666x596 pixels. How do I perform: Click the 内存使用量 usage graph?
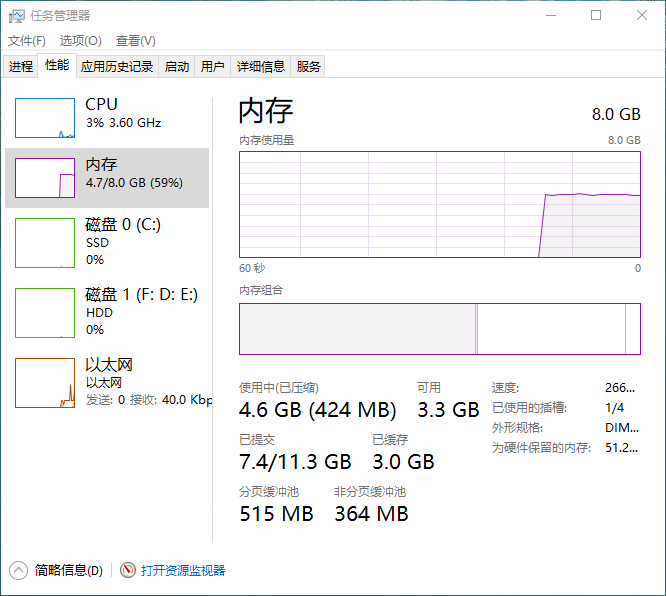point(439,204)
